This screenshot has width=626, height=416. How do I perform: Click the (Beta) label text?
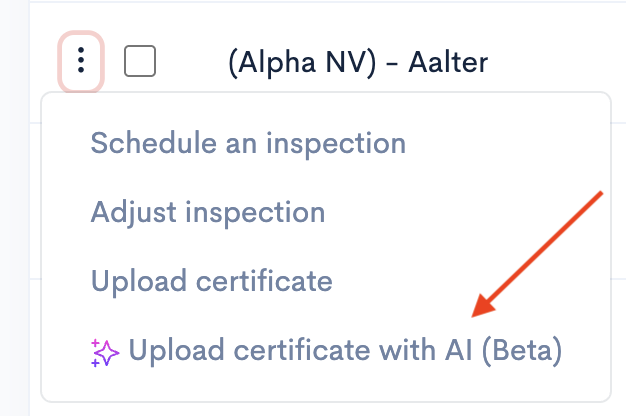[522, 351]
